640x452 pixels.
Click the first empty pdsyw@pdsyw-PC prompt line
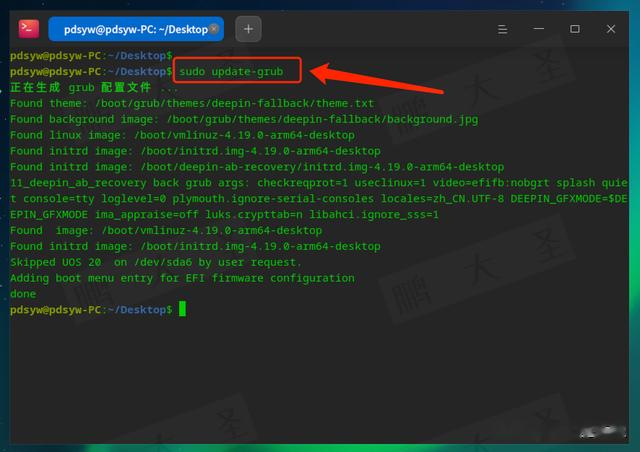pyautogui.click(x=91, y=56)
